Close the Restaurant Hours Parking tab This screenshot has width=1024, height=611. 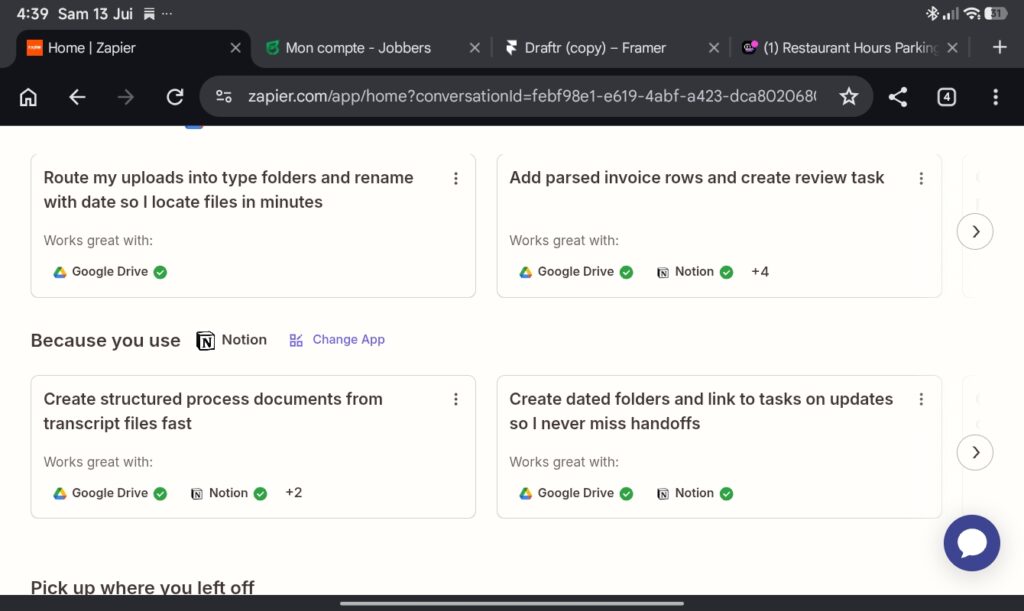(x=952, y=48)
